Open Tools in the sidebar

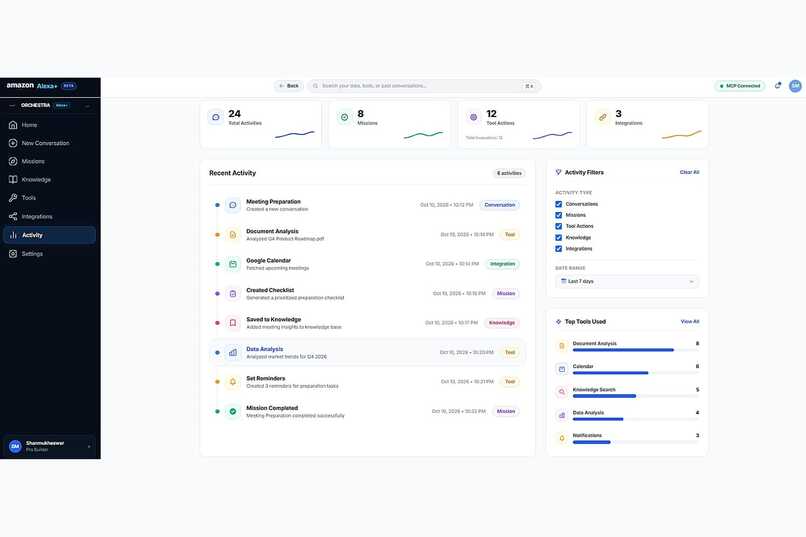(x=49, y=198)
